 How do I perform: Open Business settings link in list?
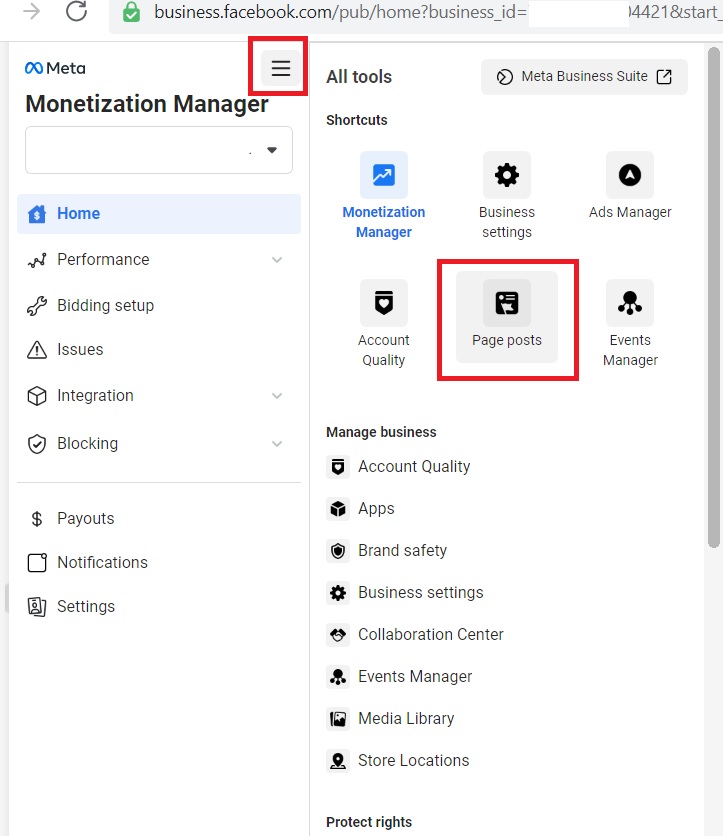tap(421, 593)
